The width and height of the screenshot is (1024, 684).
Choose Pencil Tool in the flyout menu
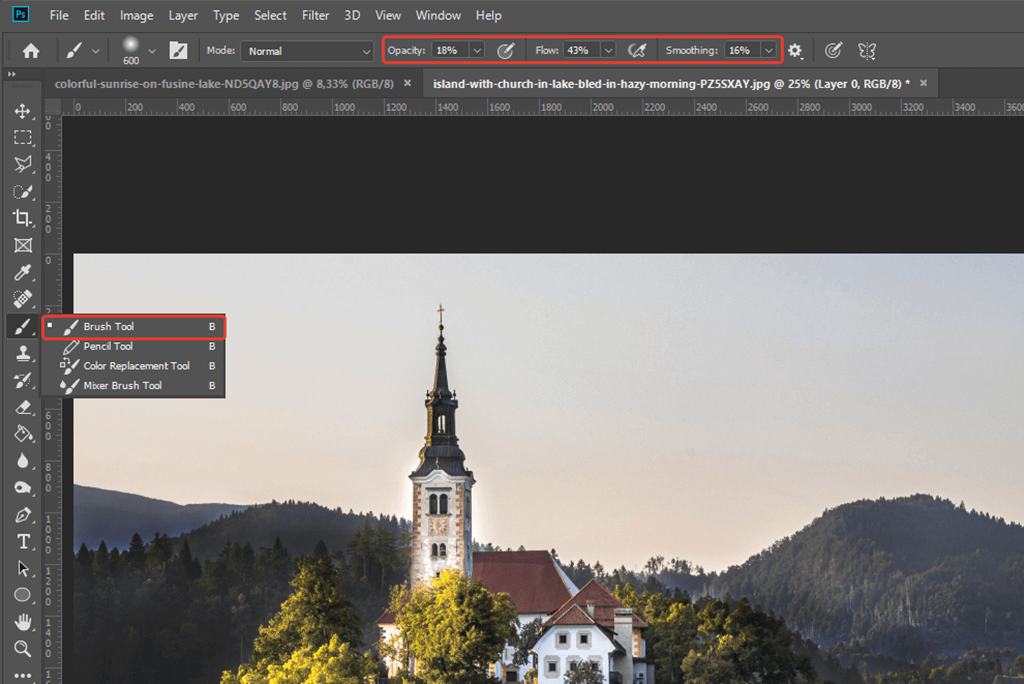tap(134, 346)
